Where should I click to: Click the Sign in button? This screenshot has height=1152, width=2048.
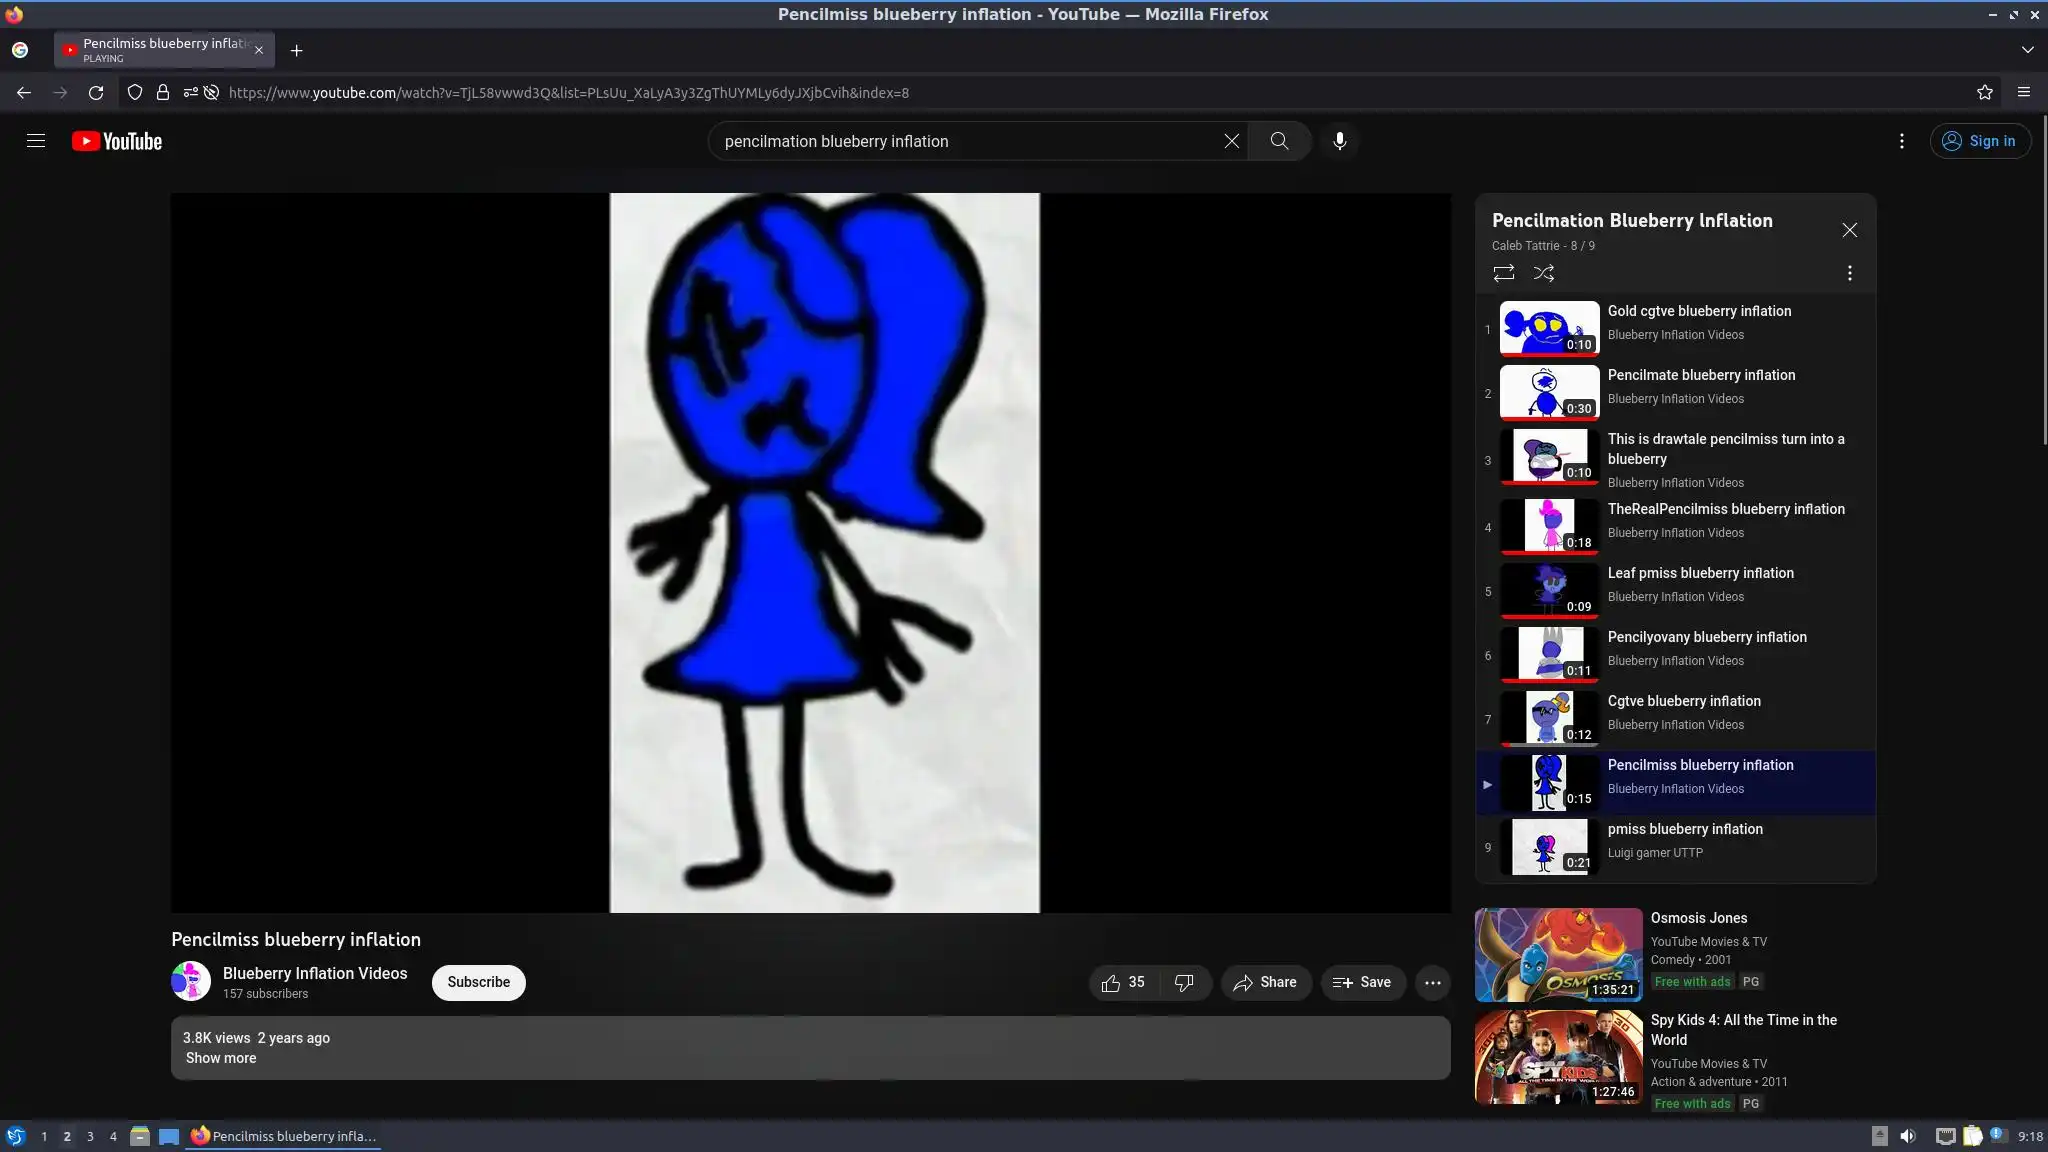(1979, 141)
